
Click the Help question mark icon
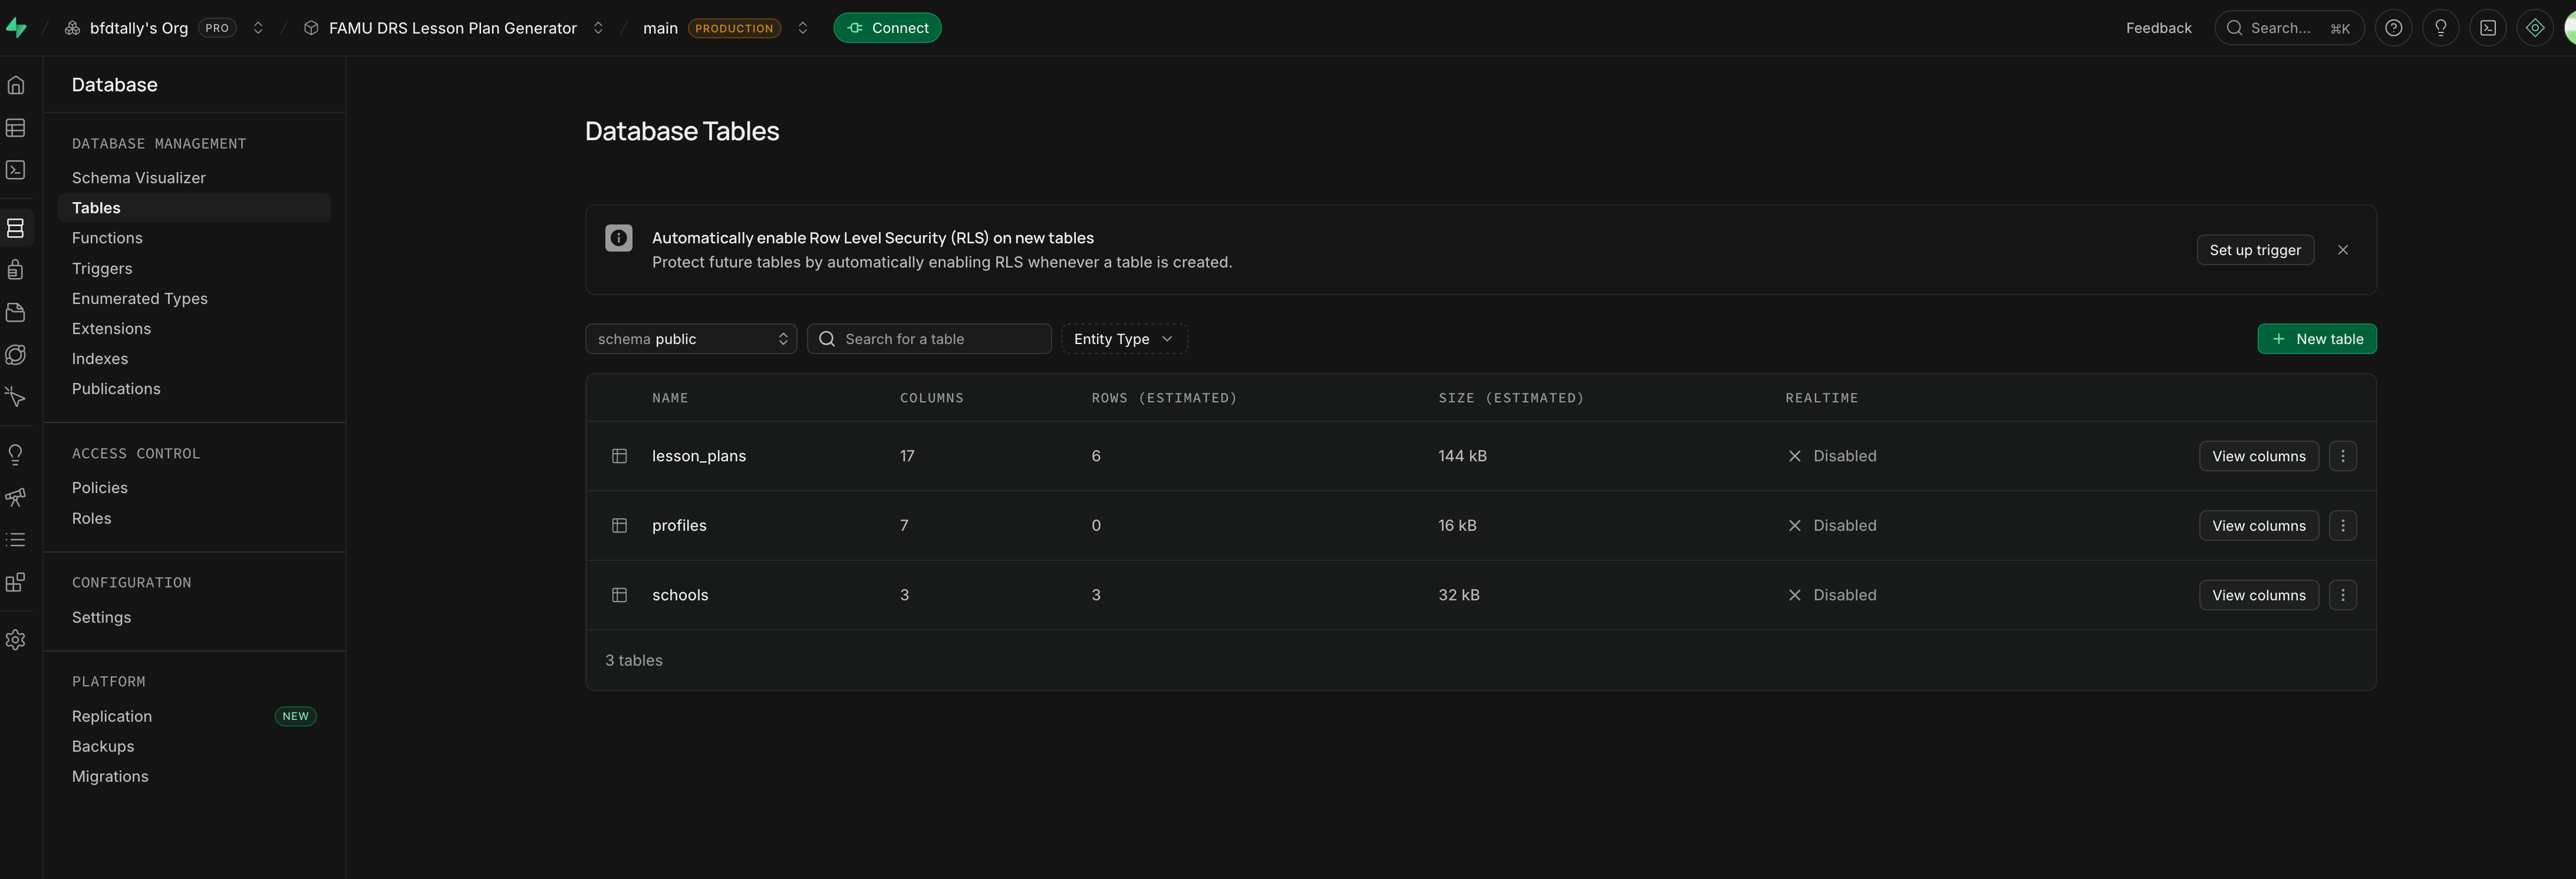tap(2393, 28)
